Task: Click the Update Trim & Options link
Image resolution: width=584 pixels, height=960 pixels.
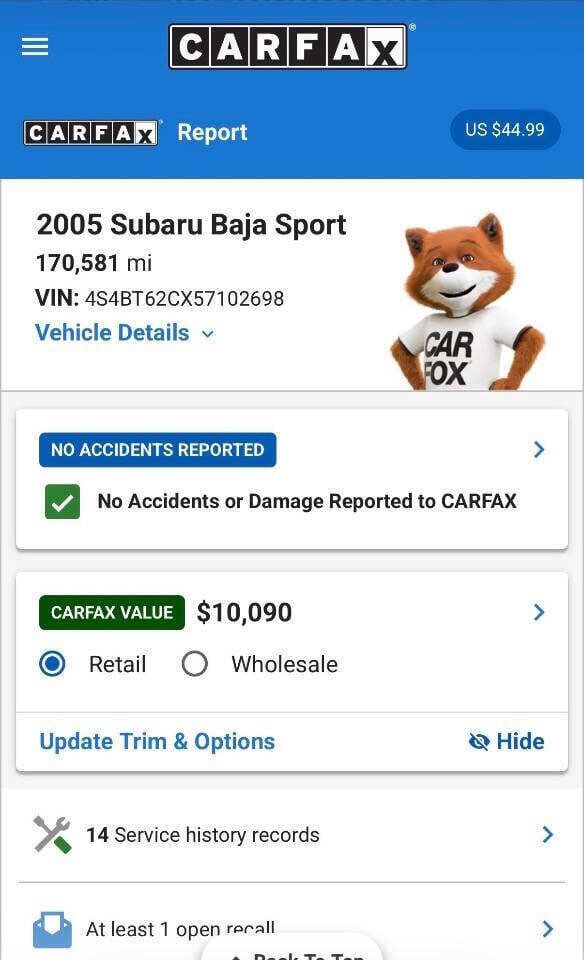Action: pyautogui.click(x=156, y=741)
